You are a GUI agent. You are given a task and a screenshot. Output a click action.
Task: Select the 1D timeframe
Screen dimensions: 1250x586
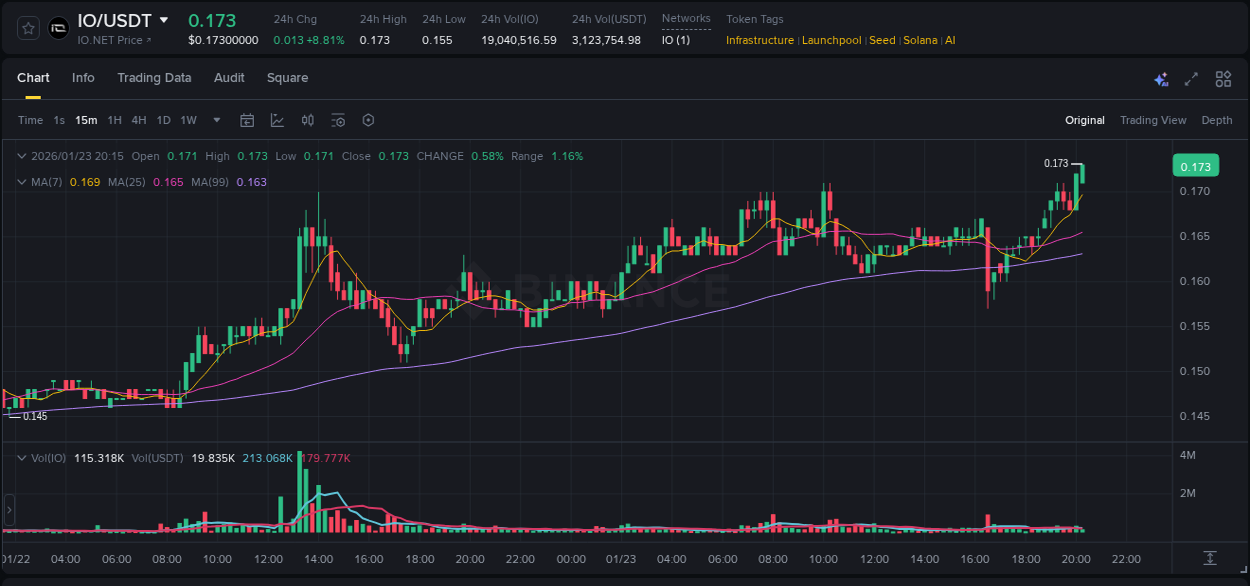tap(163, 120)
